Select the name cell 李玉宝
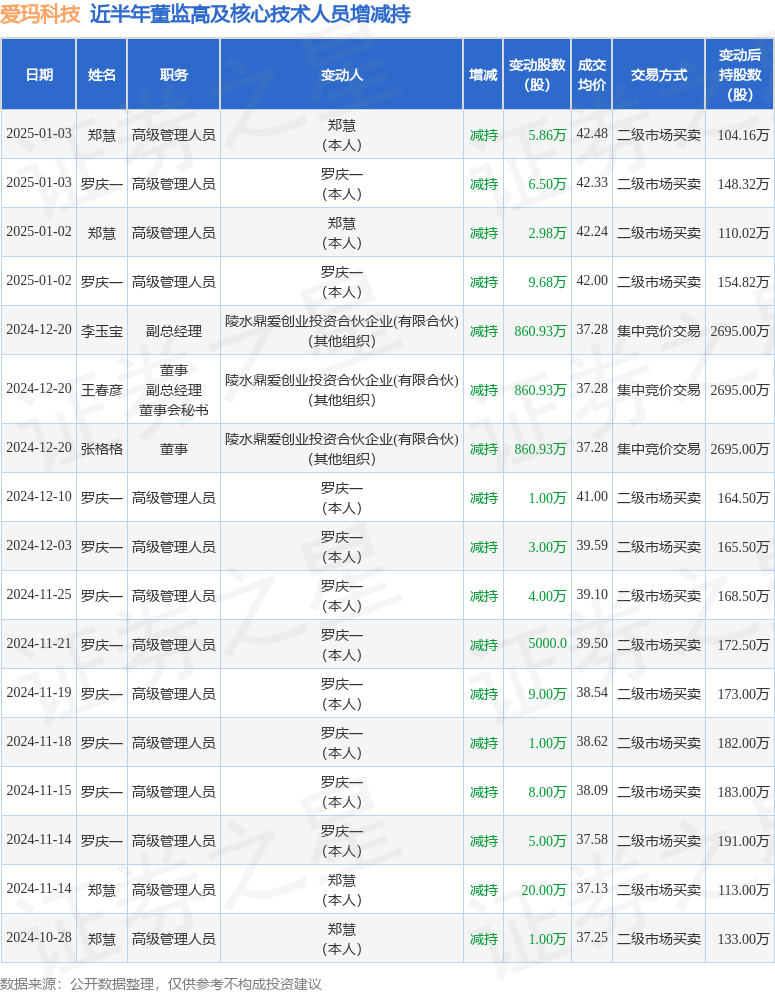 pyautogui.click(x=102, y=331)
